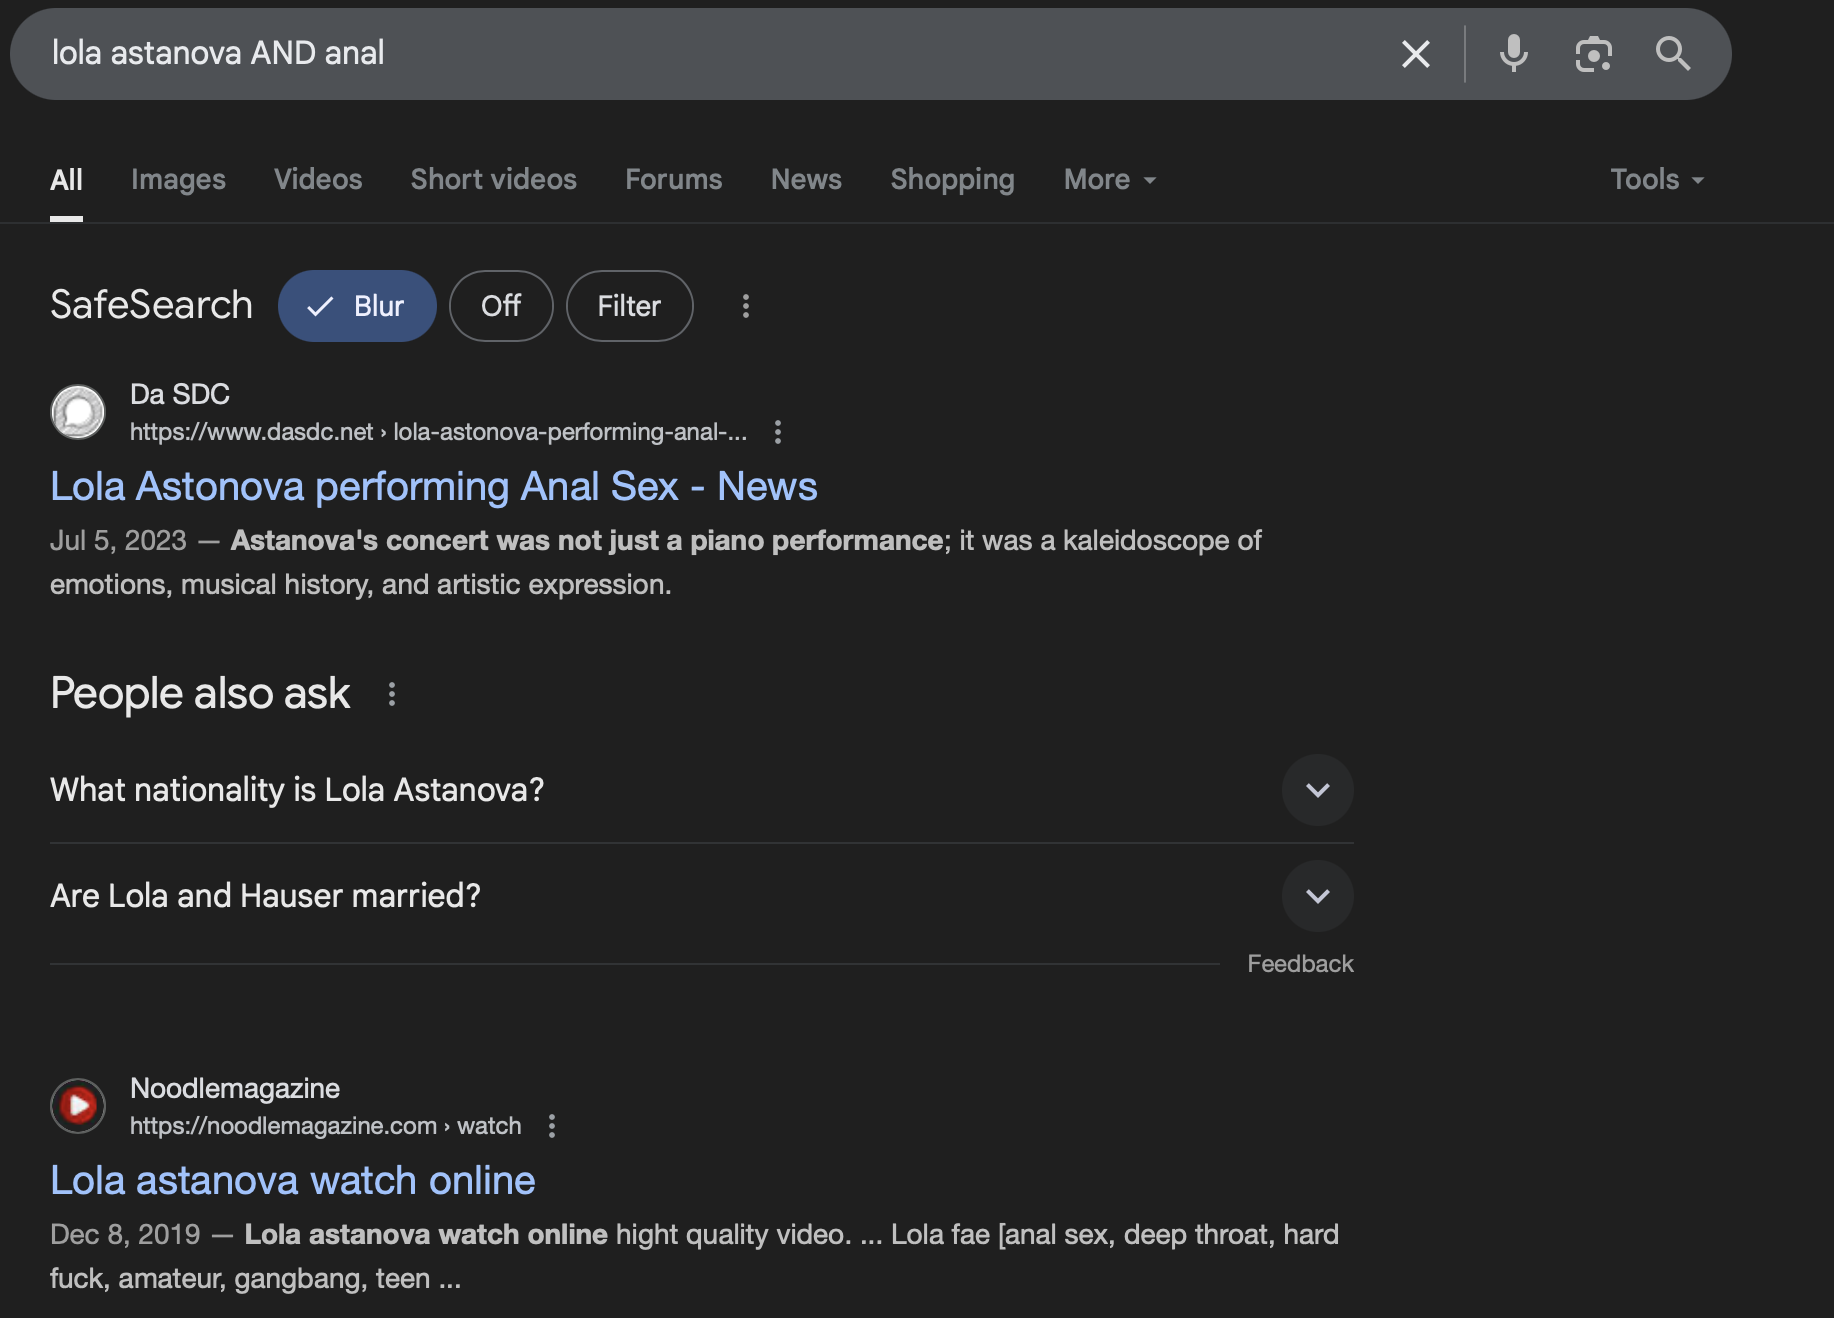Switch to the Images tab
Image resolution: width=1834 pixels, height=1318 pixels.
pyautogui.click(x=178, y=180)
